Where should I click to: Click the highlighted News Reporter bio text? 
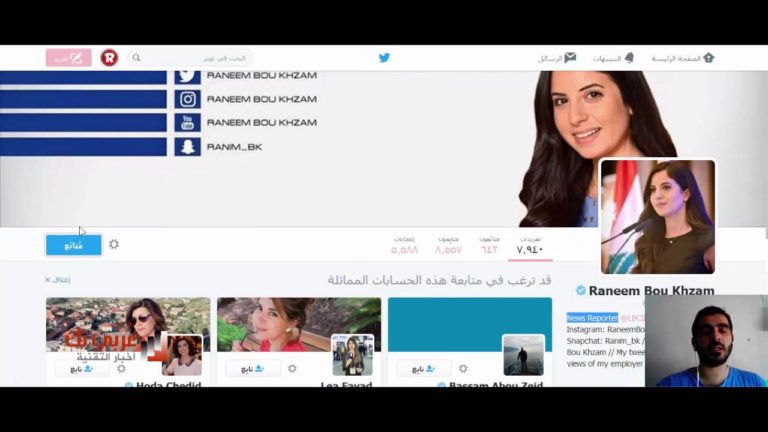pos(592,318)
